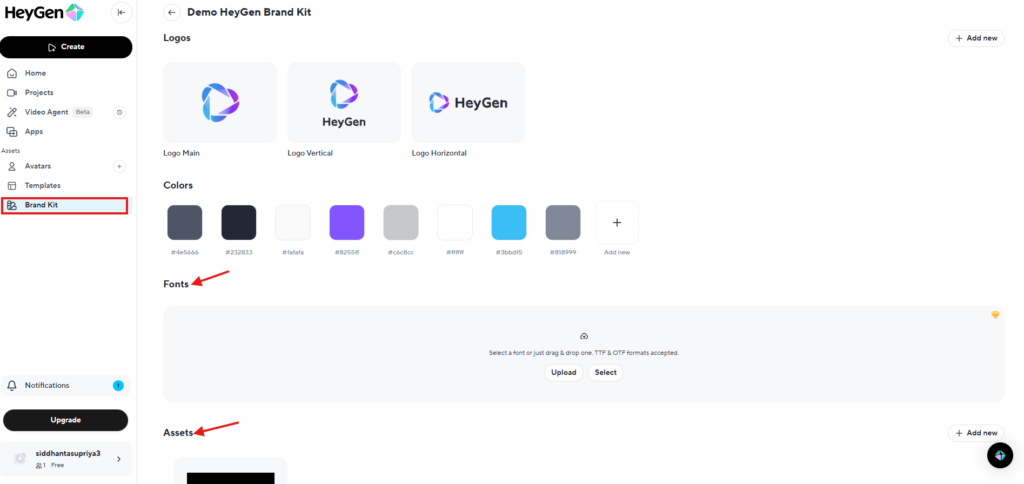Select the Logo Horizontal thumbnail

click(x=468, y=103)
